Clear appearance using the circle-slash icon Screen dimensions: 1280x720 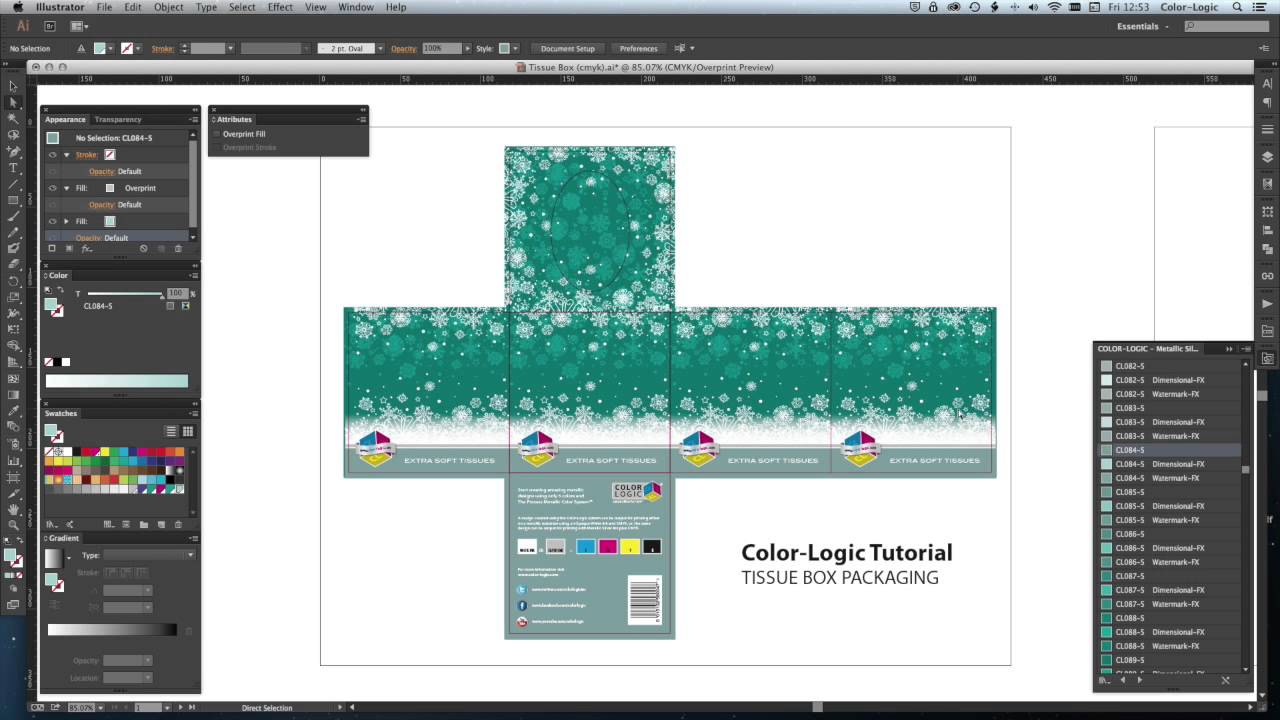tap(143, 248)
